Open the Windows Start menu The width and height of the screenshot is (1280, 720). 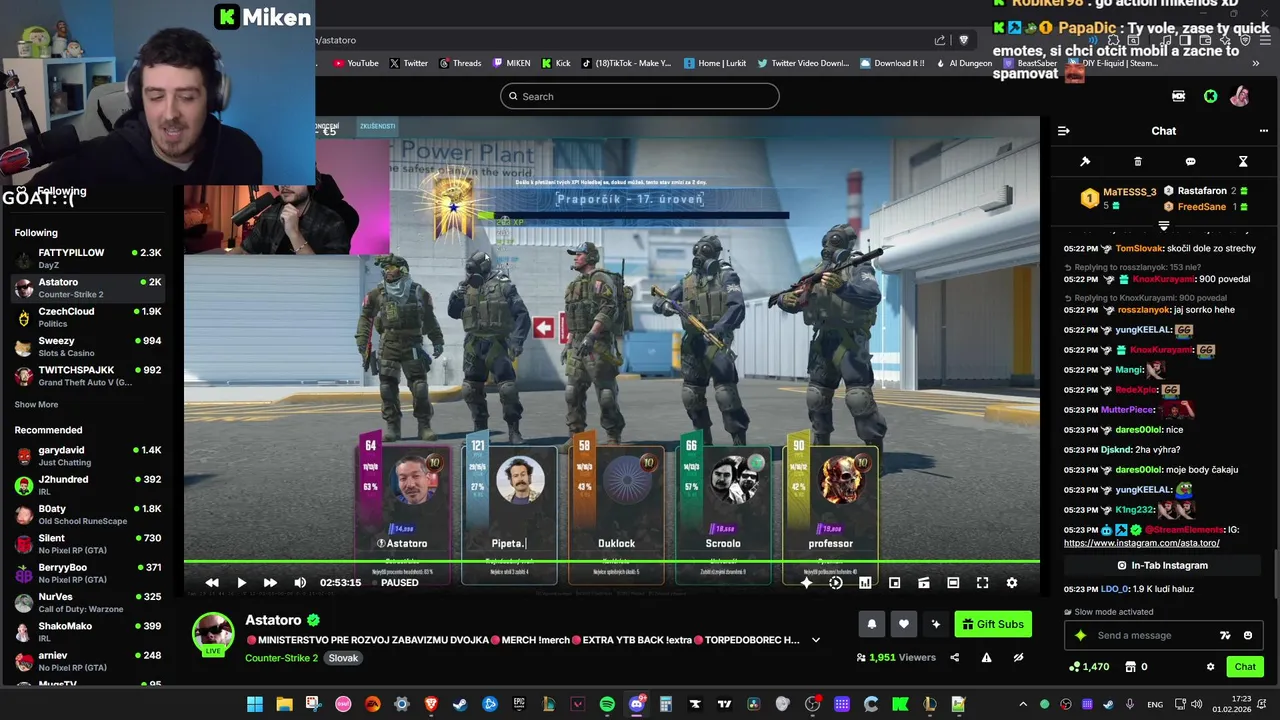point(255,704)
